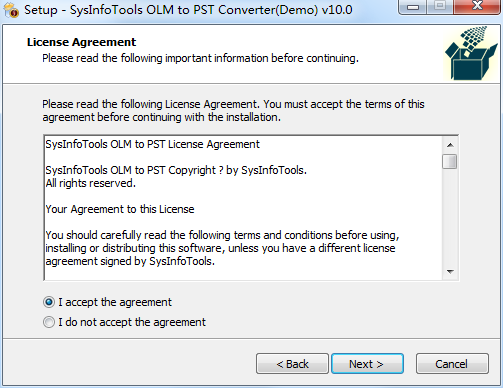Click the "Your Agreement to this License" line
Screen dimensions: 503x388
120,209
